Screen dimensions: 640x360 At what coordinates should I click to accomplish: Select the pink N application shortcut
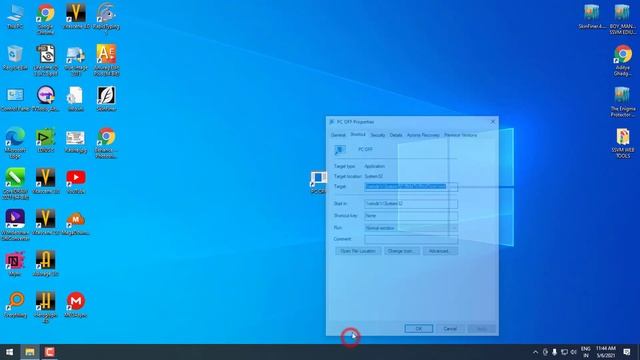[15, 264]
